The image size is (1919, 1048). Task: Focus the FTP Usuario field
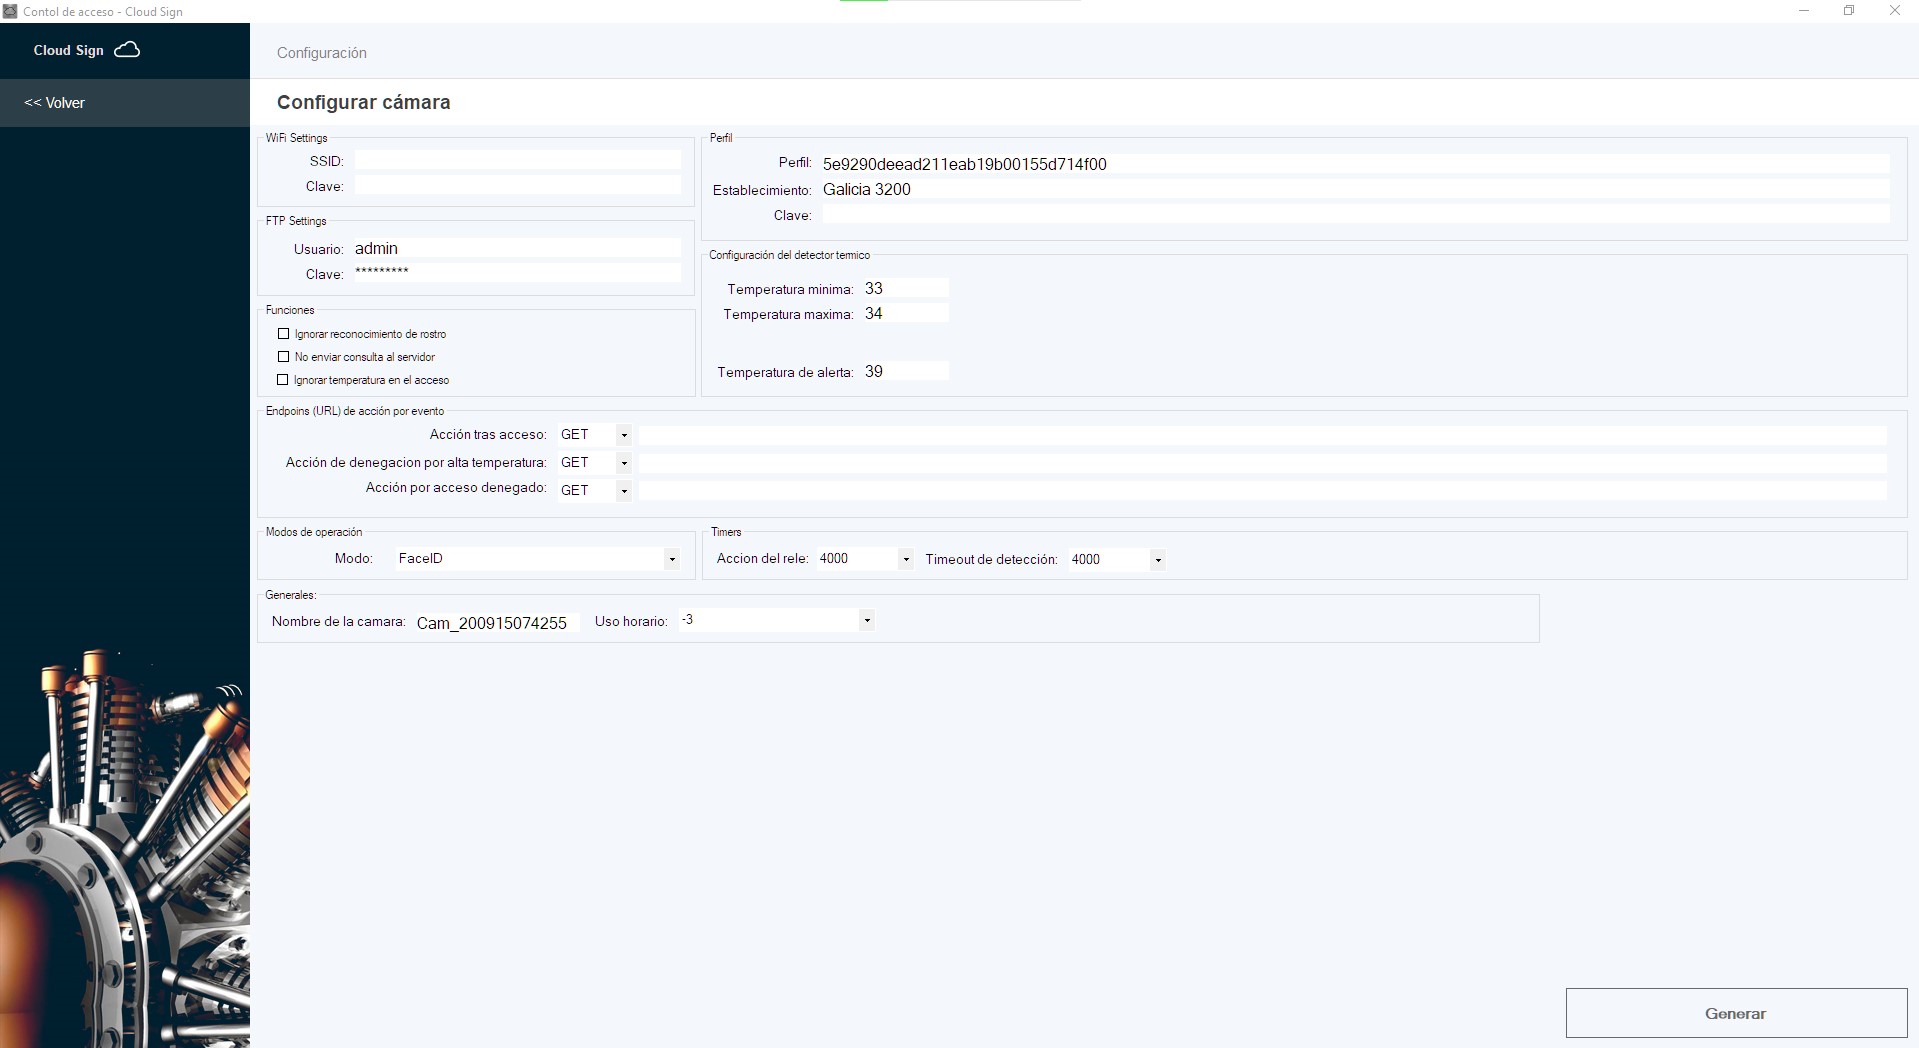(517, 248)
